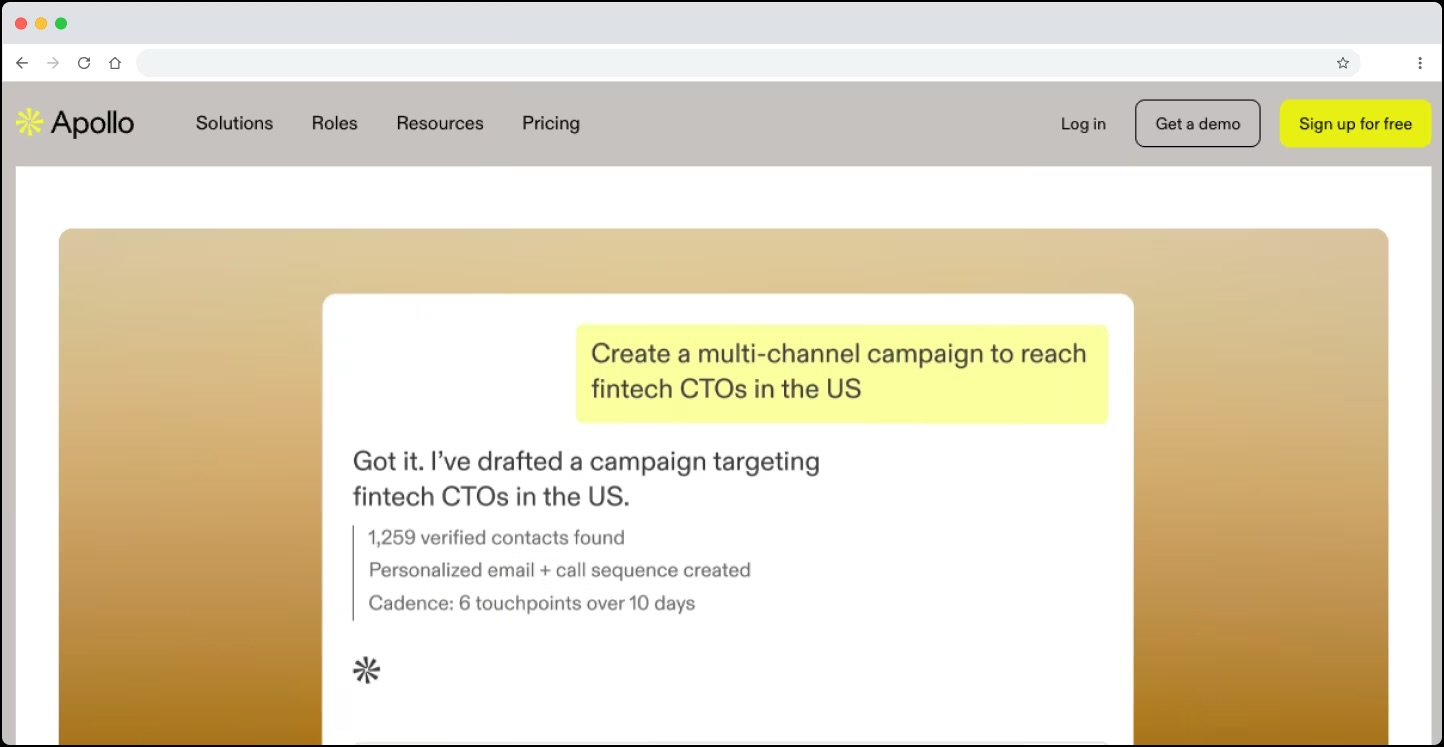The height and width of the screenshot is (747, 1444).
Task: Go to the Pricing page
Action: point(551,123)
